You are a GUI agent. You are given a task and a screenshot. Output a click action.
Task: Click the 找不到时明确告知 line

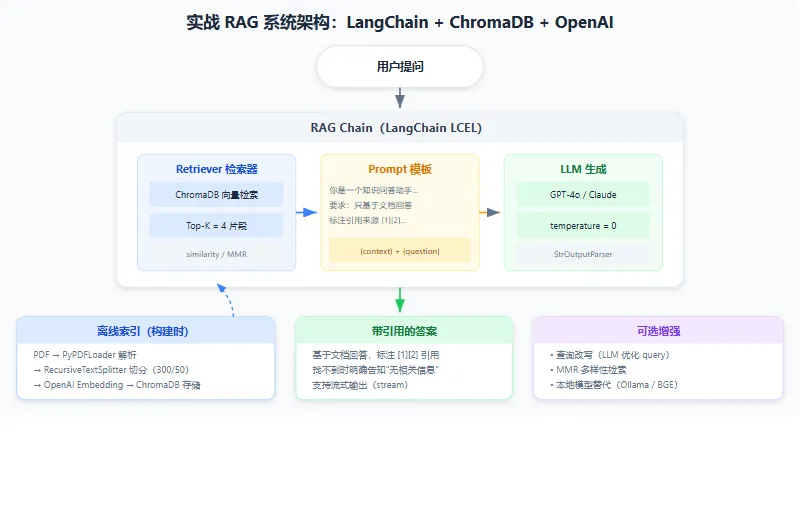[376, 369]
